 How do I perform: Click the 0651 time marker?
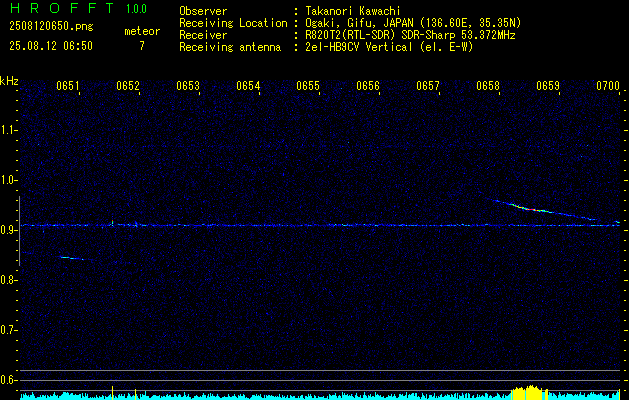point(68,86)
